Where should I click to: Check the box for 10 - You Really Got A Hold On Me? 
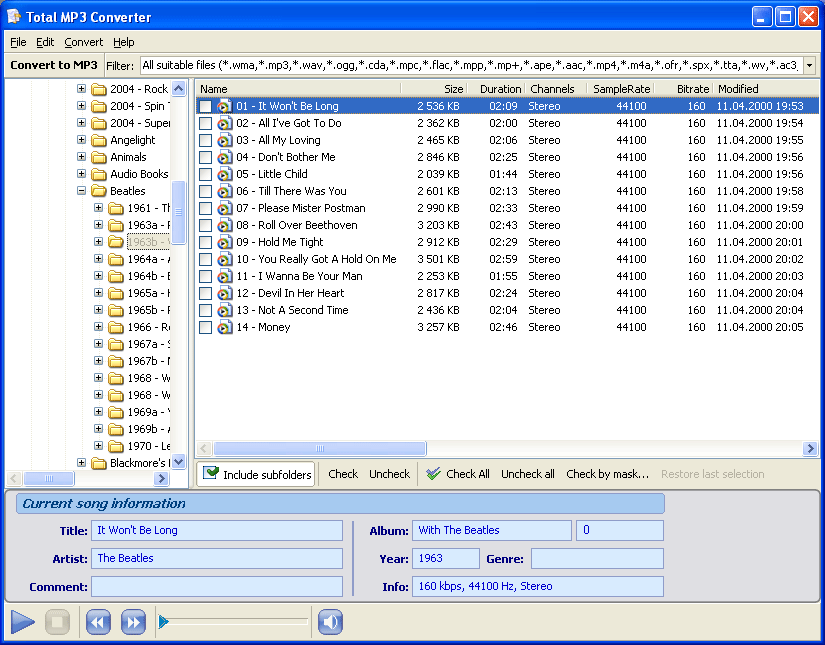(205, 259)
